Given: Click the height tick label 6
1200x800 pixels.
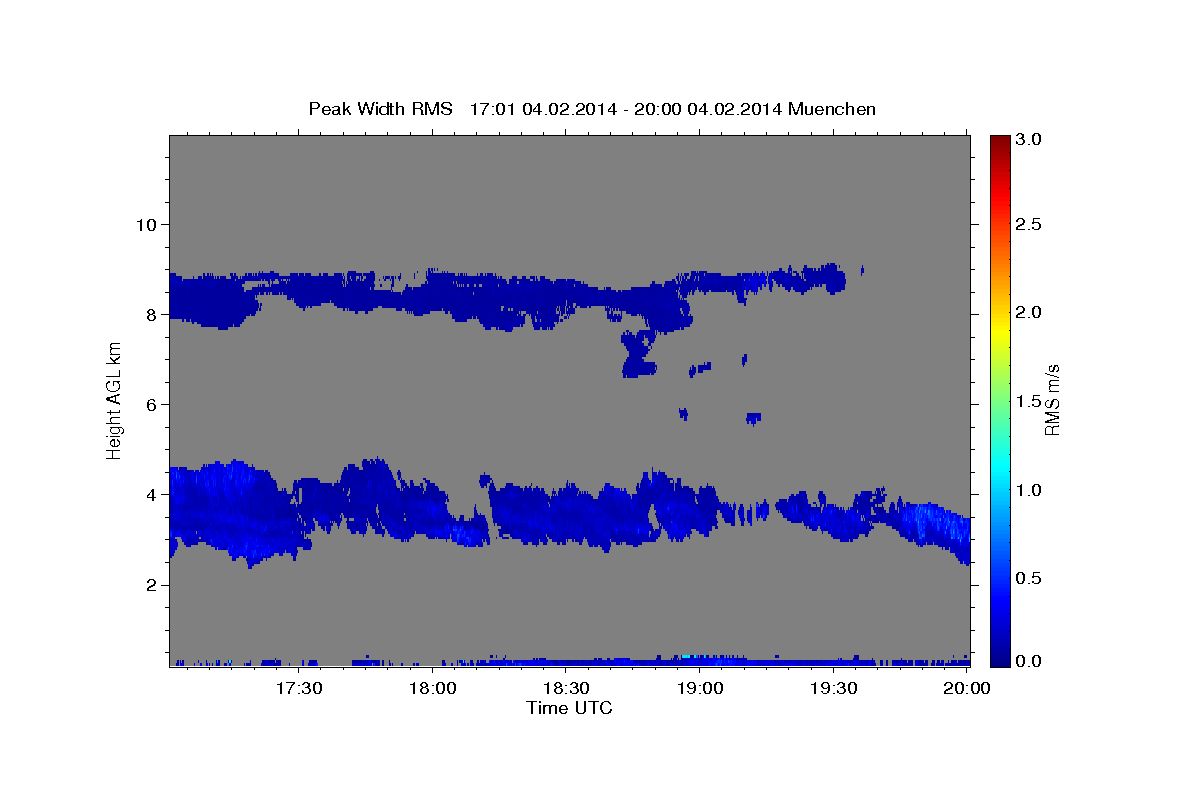Looking at the screenshot, I should coord(151,404).
